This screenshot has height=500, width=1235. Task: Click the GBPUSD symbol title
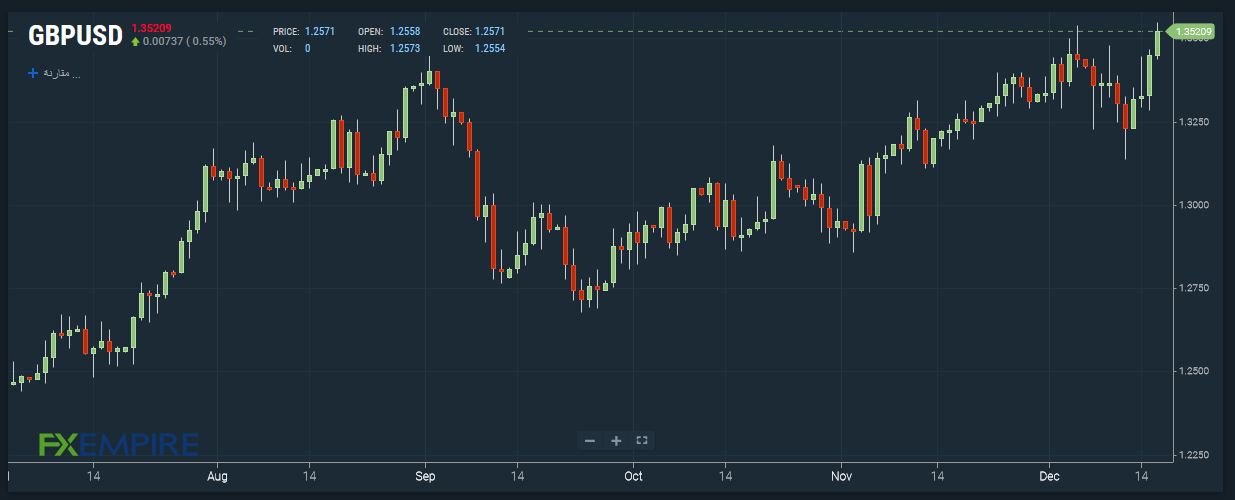75,36
